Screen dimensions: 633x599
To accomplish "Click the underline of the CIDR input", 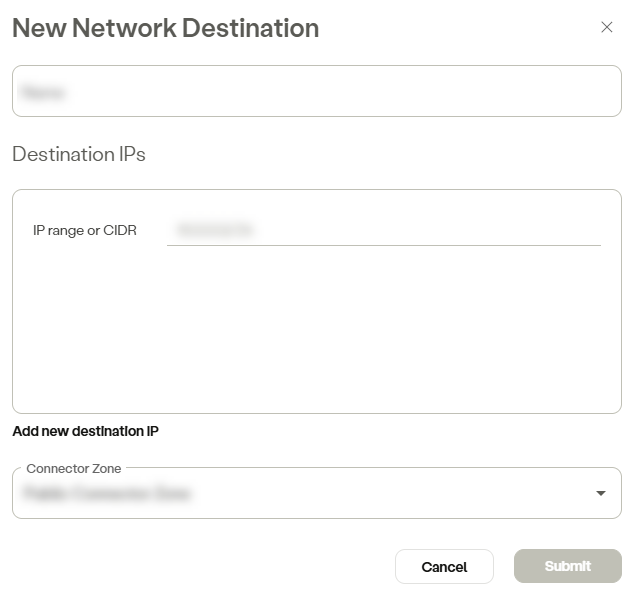I will (x=384, y=245).
